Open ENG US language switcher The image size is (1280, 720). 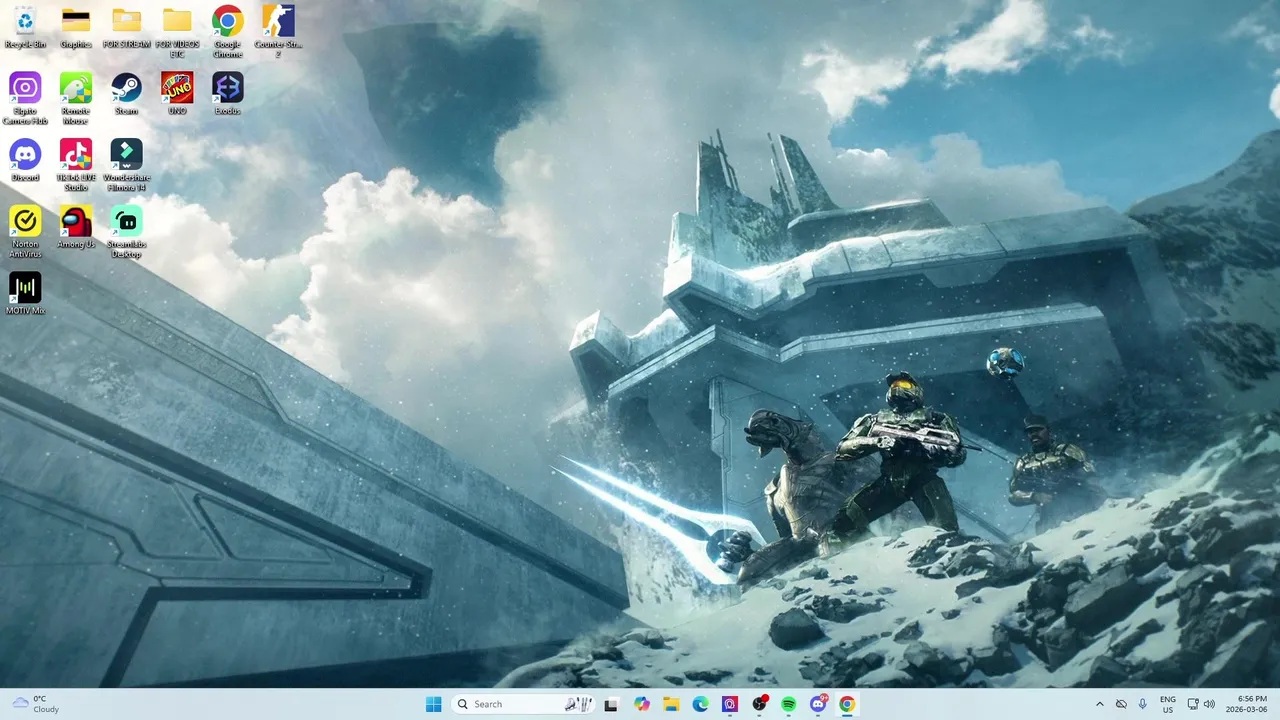point(1168,704)
